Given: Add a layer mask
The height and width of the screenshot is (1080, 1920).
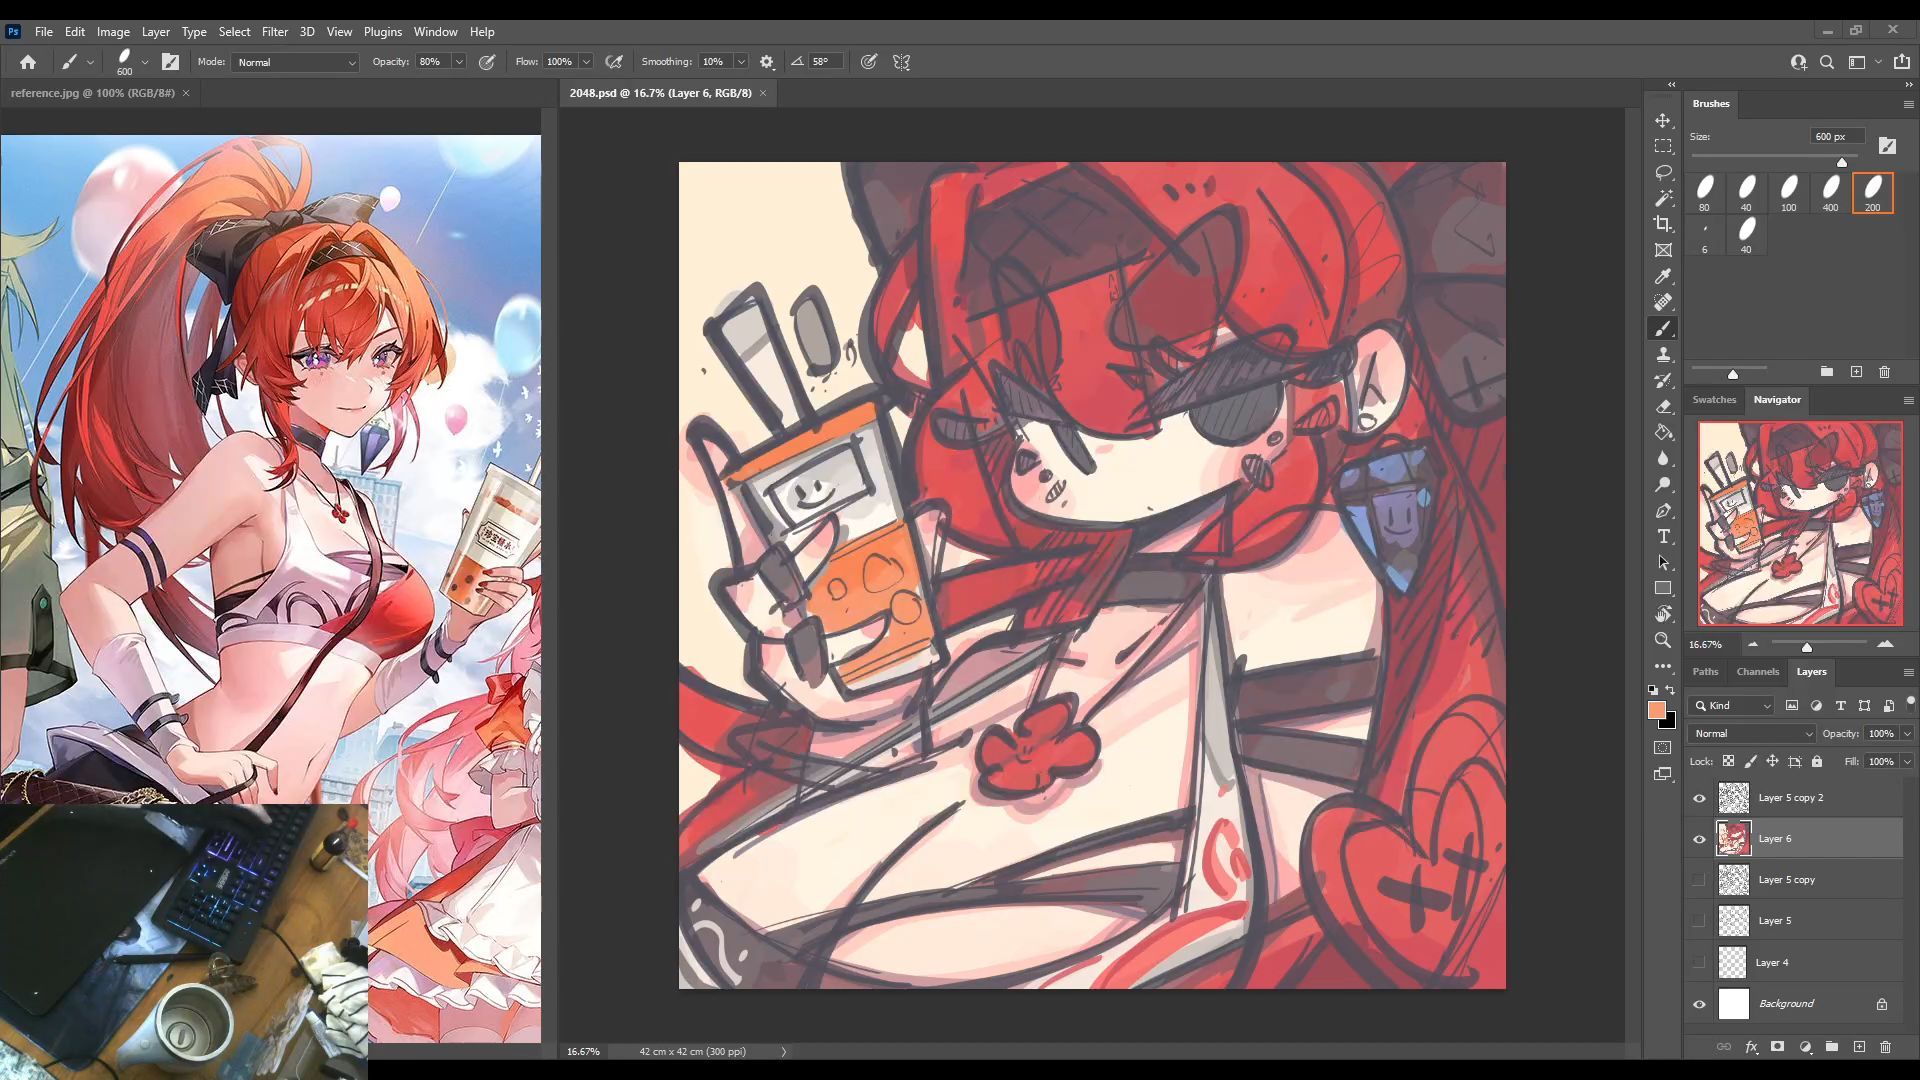Looking at the screenshot, I should click(1777, 1047).
